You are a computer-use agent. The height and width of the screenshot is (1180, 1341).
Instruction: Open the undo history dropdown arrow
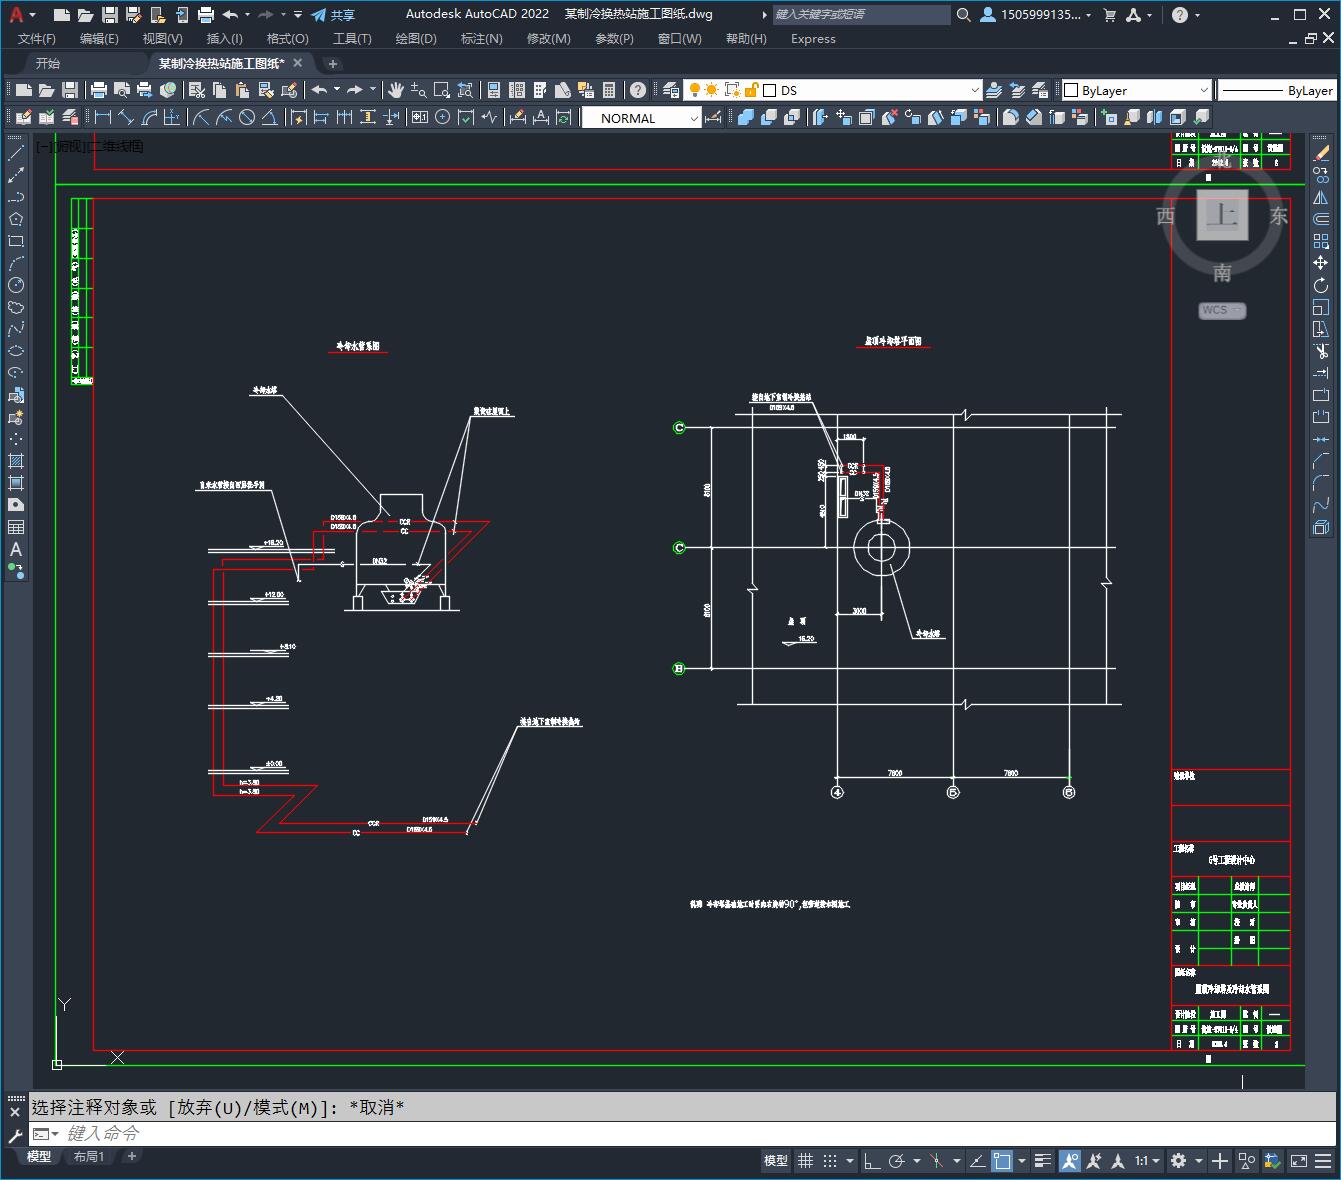click(248, 14)
